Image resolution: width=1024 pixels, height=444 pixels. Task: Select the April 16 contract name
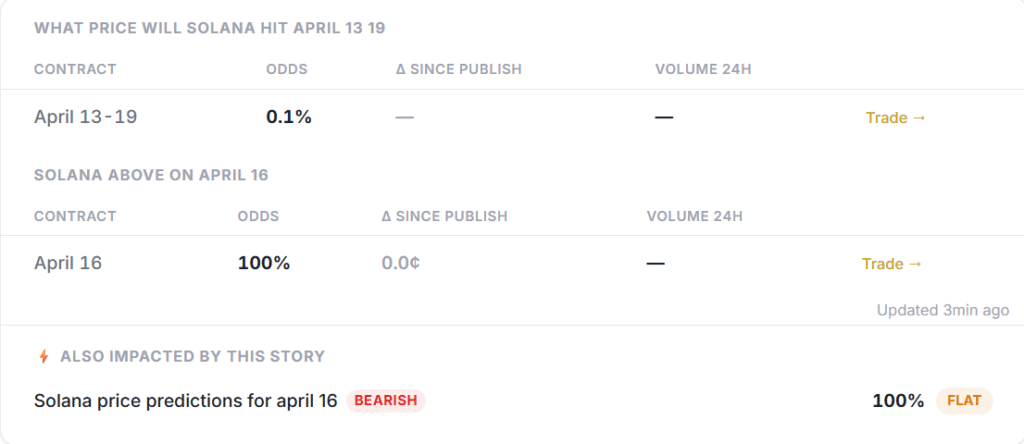[x=68, y=264]
